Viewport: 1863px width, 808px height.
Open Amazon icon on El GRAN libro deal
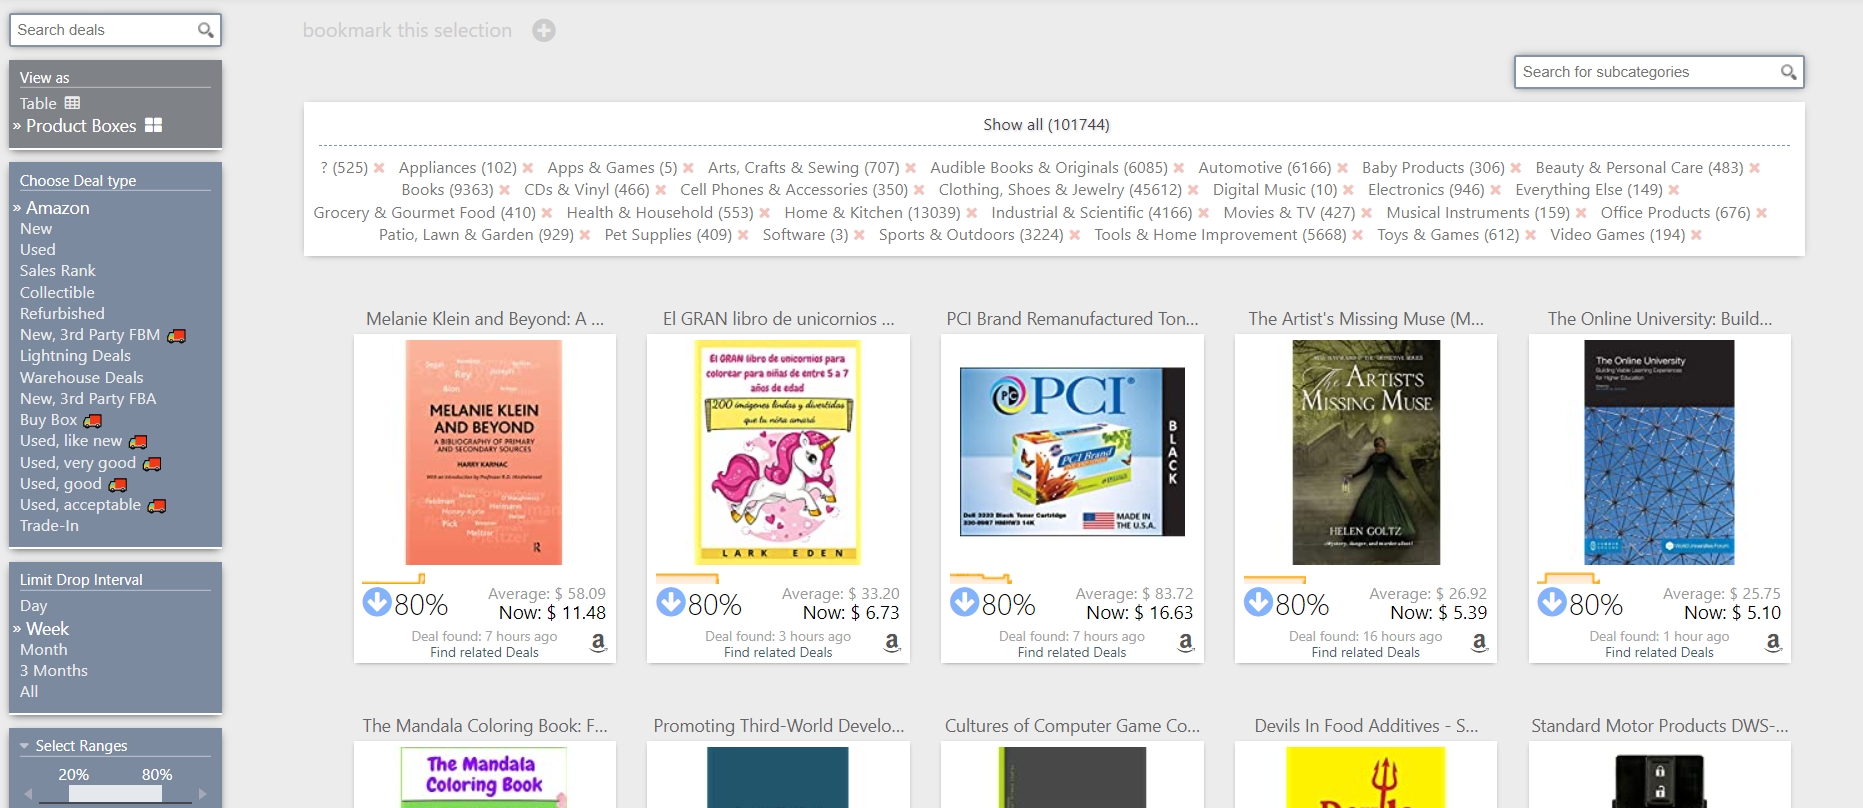coord(892,643)
